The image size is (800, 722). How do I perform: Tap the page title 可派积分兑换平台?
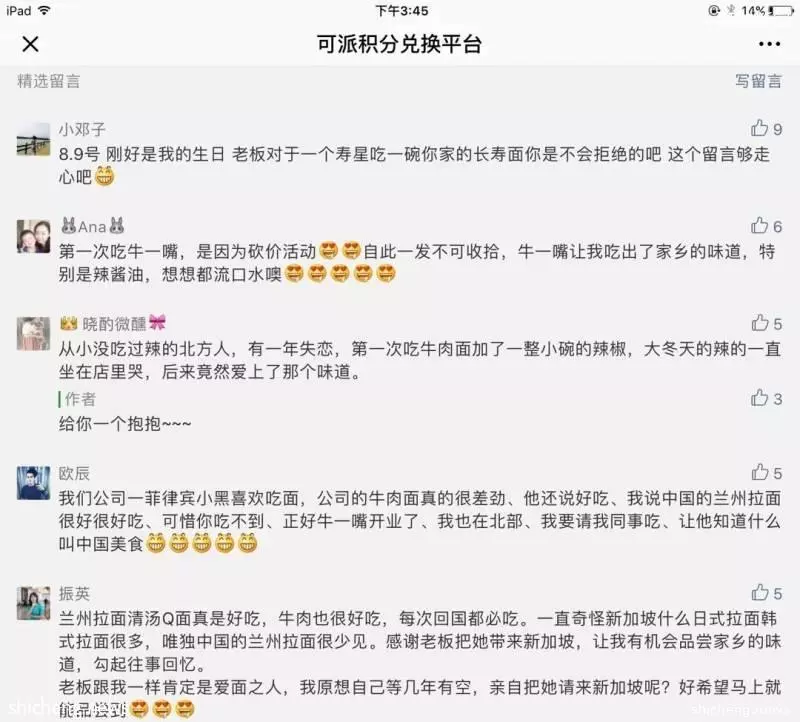(399, 44)
